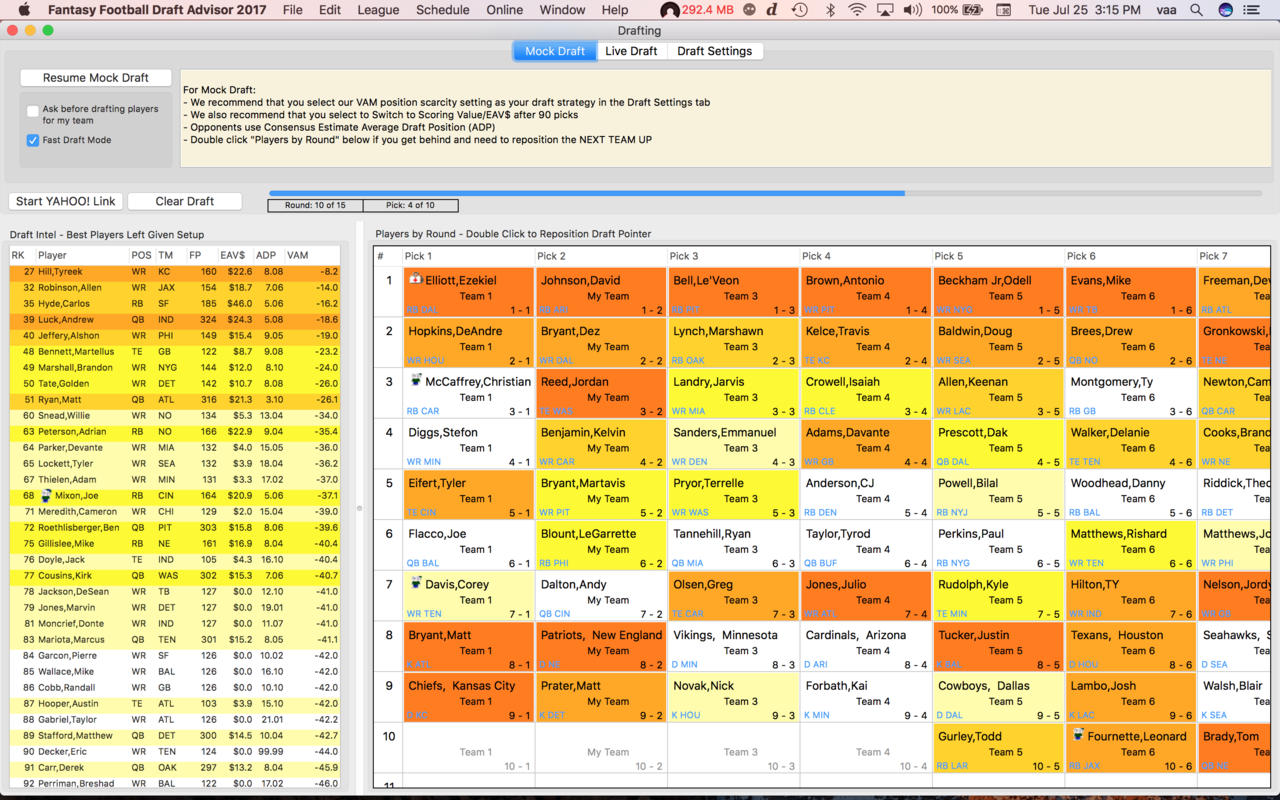
Task: Click the rookie icon next to Davis, Corey
Action: [x=416, y=583]
